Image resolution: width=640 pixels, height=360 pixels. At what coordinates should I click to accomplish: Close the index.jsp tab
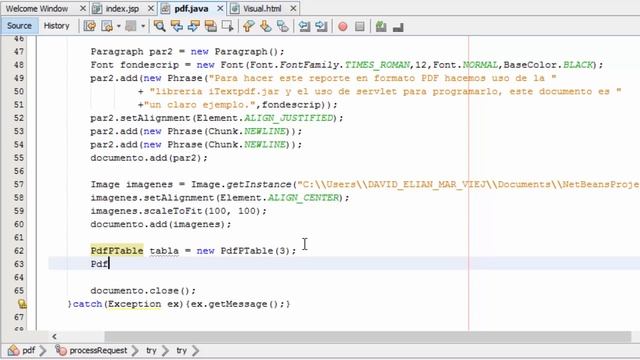(x=151, y=9)
